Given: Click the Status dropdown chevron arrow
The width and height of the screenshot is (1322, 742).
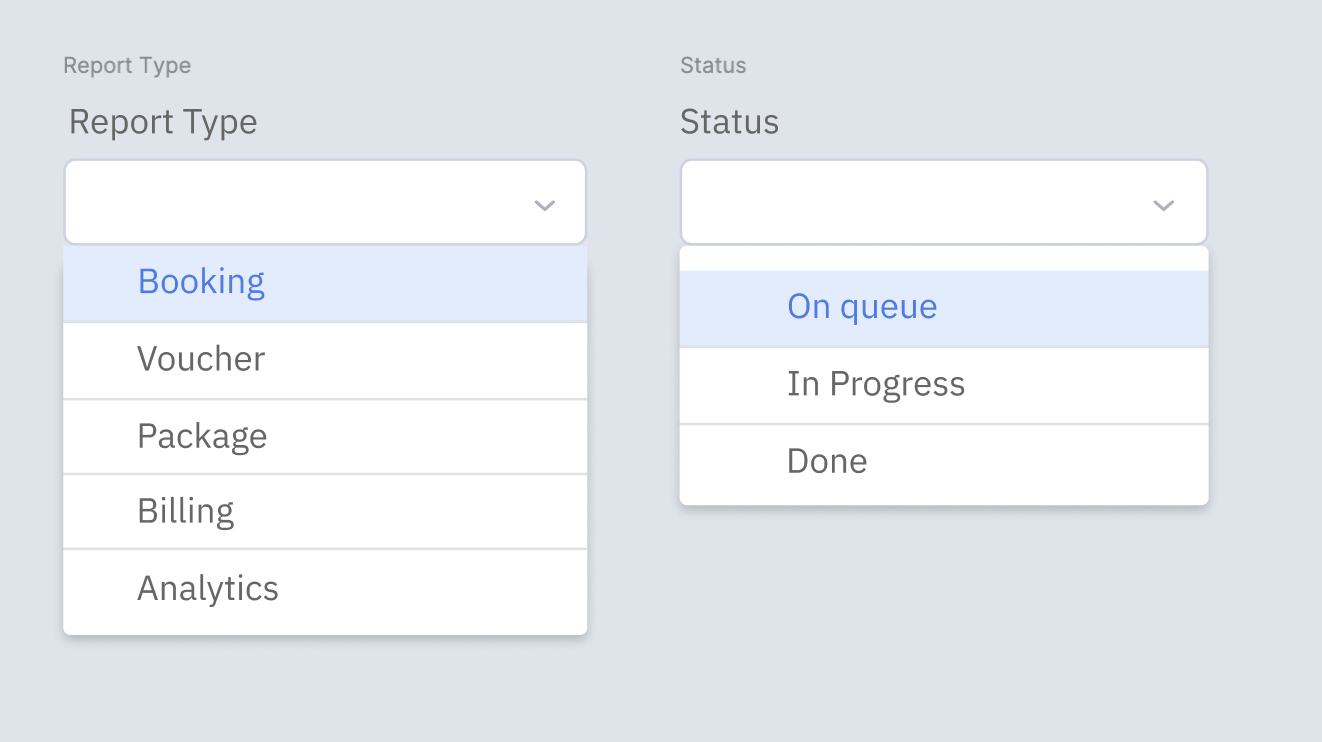Looking at the screenshot, I should [1162, 206].
